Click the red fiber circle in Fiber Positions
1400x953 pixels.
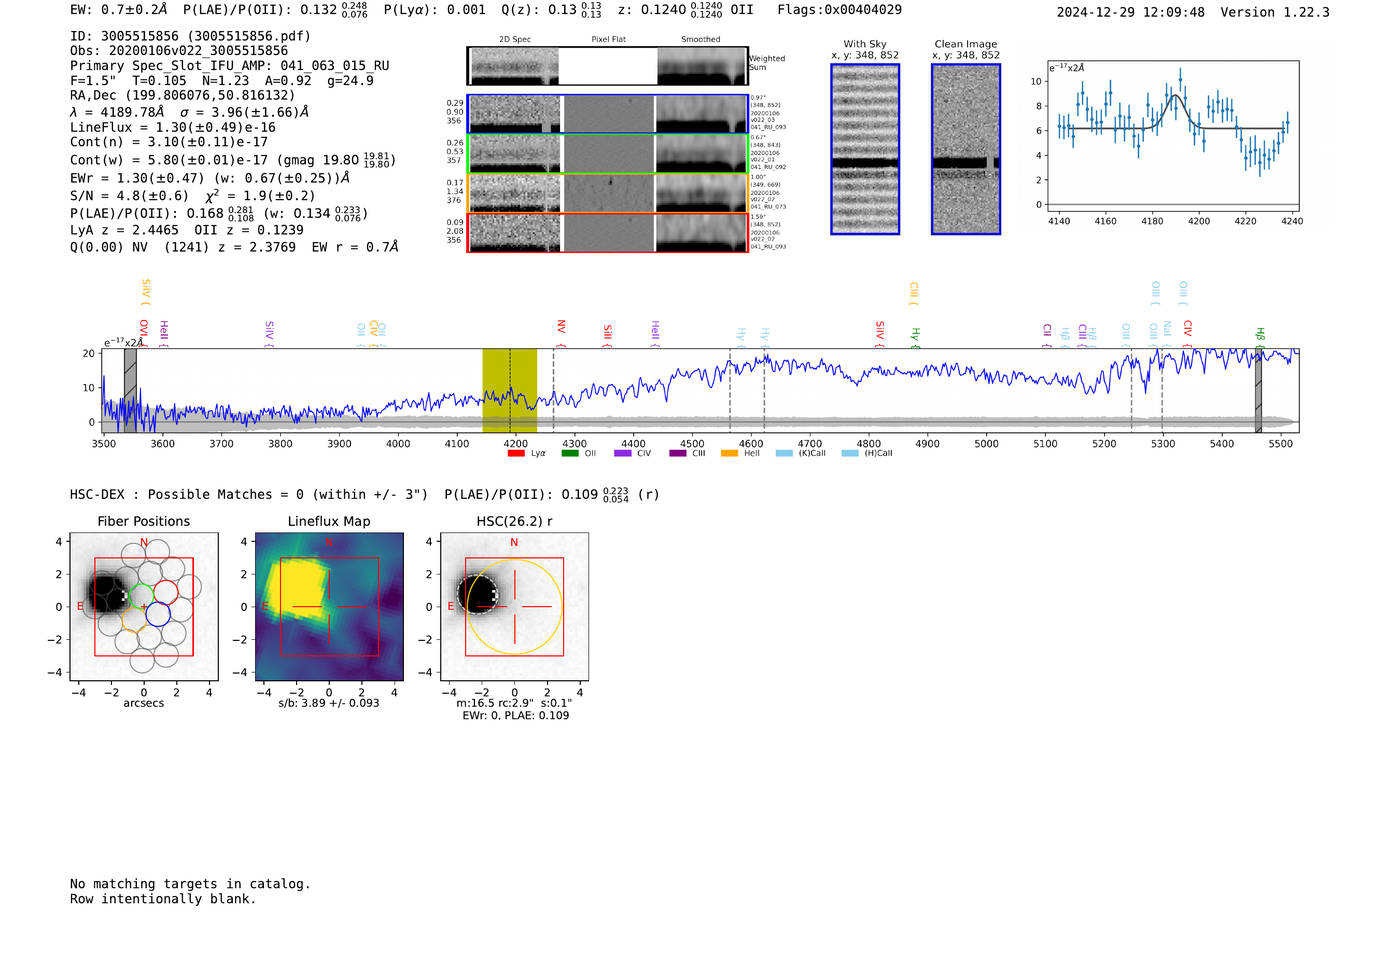[165, 592]
